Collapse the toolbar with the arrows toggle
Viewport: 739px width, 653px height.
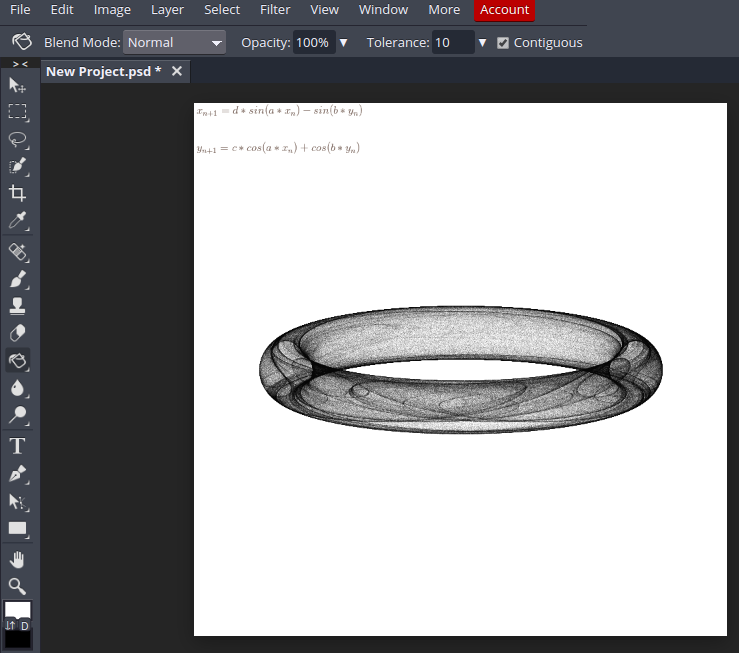pos(19,64)
